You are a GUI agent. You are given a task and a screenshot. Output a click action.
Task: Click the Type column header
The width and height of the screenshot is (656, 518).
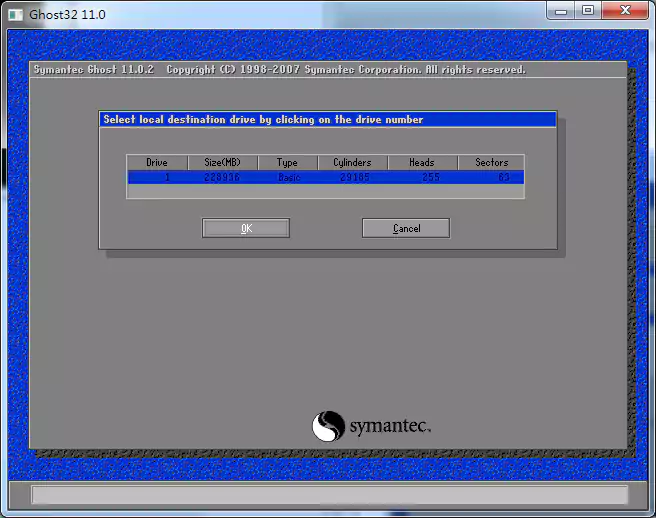pos(287,162)
